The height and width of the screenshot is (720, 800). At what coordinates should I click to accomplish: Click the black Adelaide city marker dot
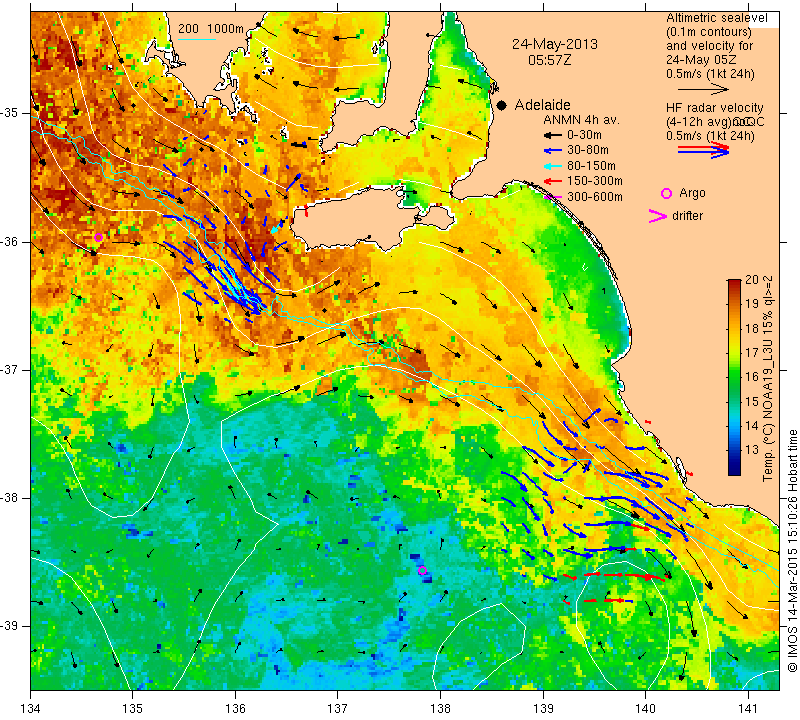click(502, 105)
